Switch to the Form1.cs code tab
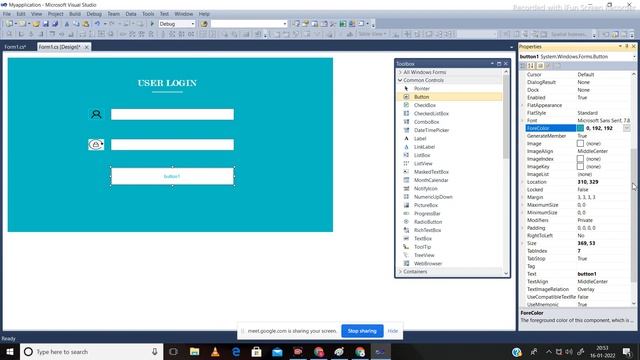 coord(15,47)
